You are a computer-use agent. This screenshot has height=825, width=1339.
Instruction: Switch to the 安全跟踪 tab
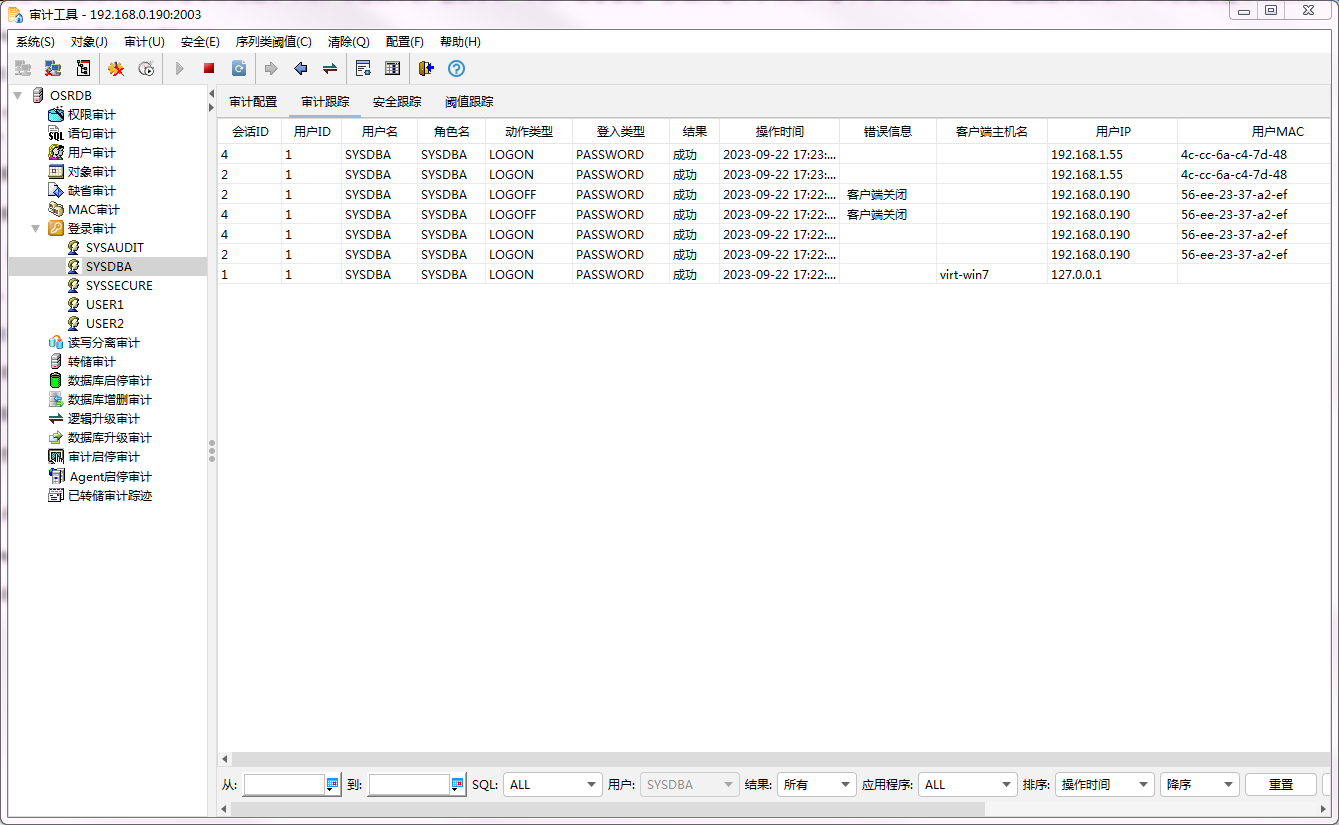coord(397,101)
